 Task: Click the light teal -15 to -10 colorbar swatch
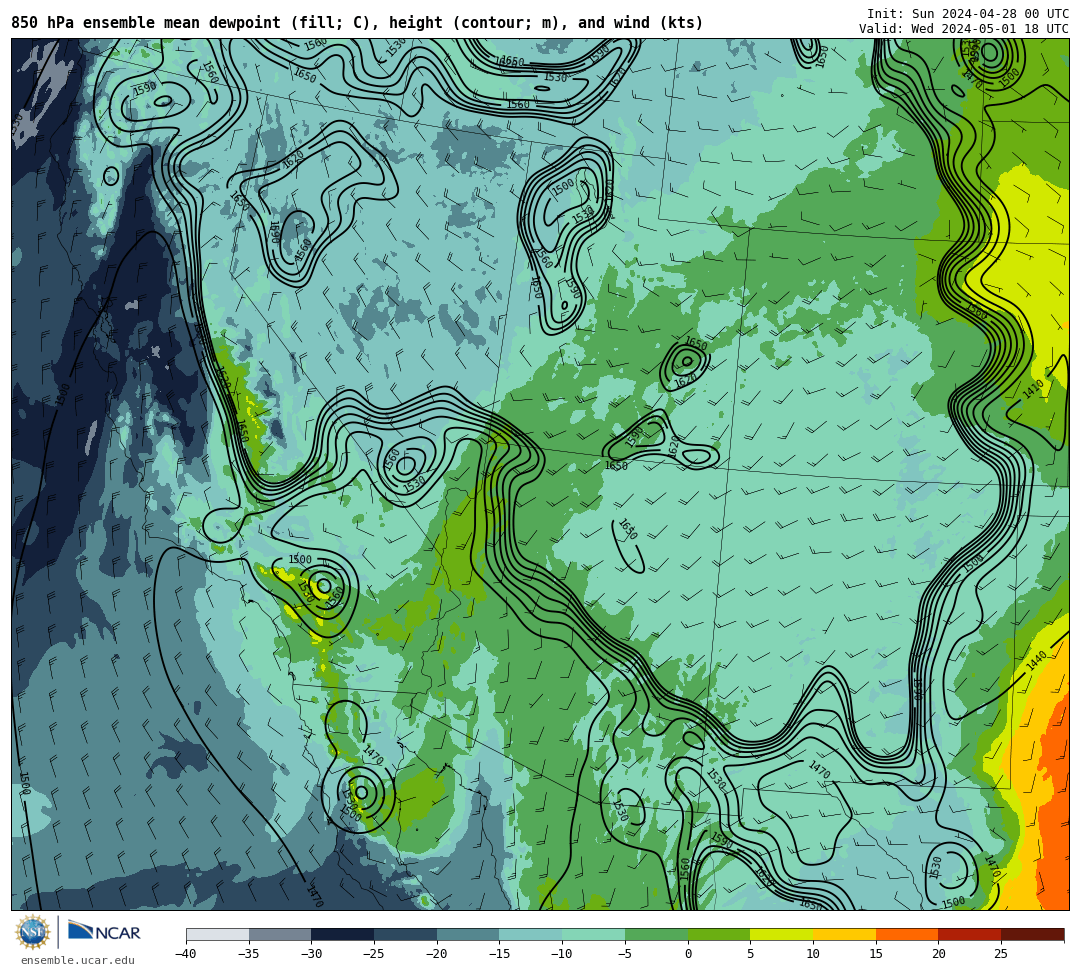tap(531, 934)
